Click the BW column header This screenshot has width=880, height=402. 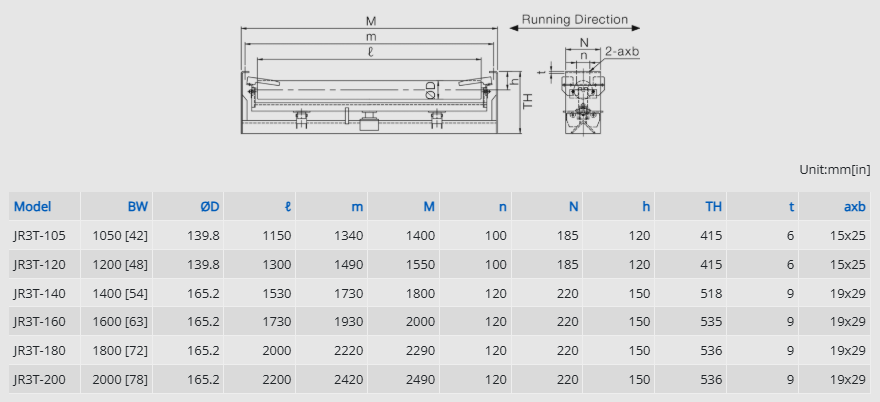click(137, 207)
